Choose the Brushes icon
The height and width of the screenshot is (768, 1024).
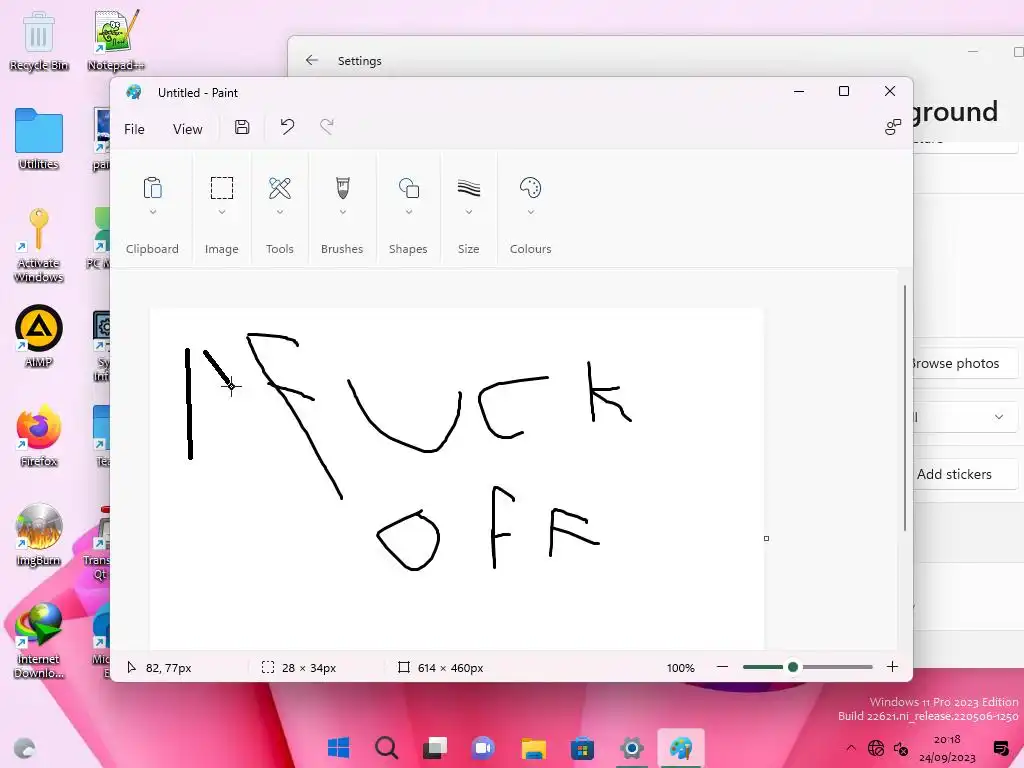click(342, 188)
